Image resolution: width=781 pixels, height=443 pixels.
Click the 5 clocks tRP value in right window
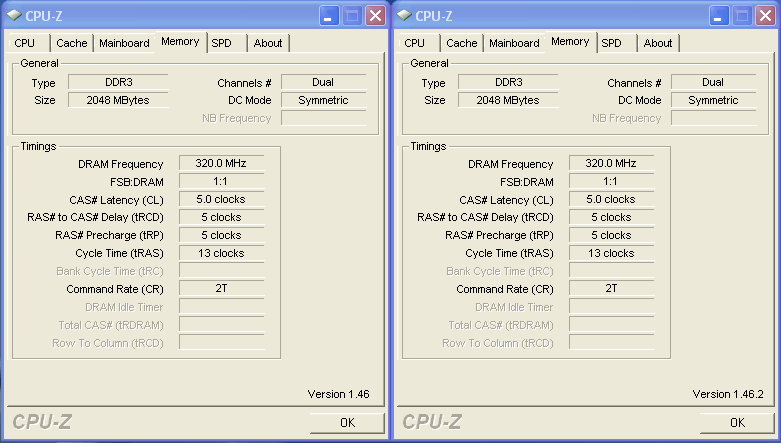[611, 235]
